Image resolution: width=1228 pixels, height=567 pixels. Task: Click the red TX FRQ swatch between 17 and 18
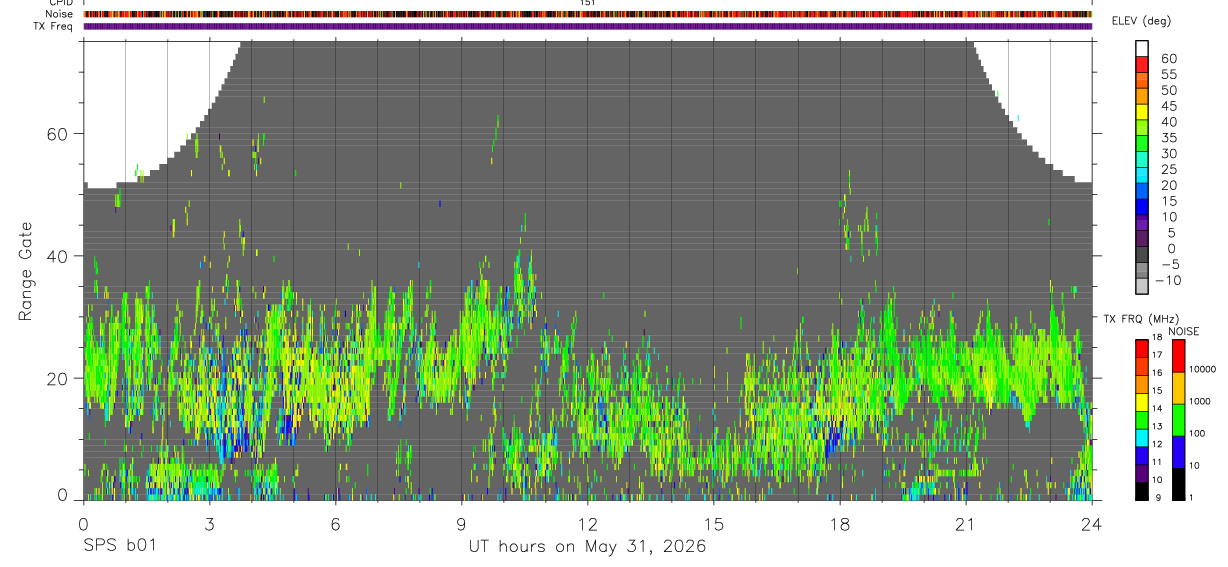coord(1141,349)
